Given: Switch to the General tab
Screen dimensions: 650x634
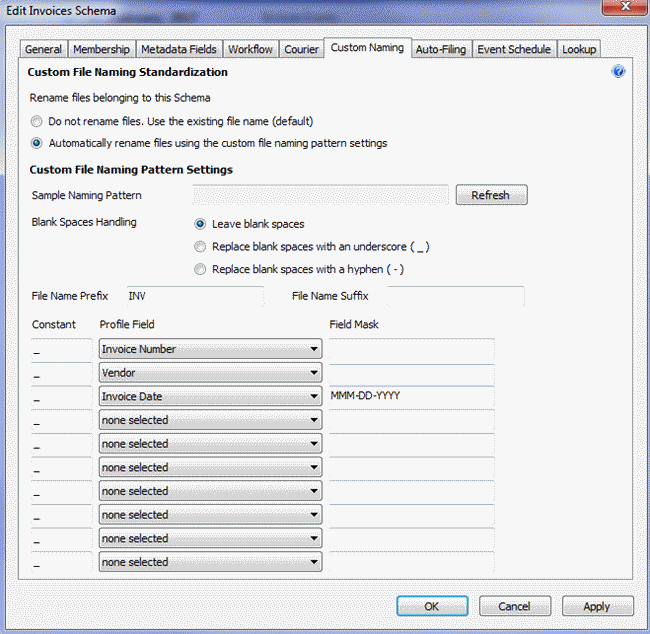Looking at the screenshot, I should 44,49.
